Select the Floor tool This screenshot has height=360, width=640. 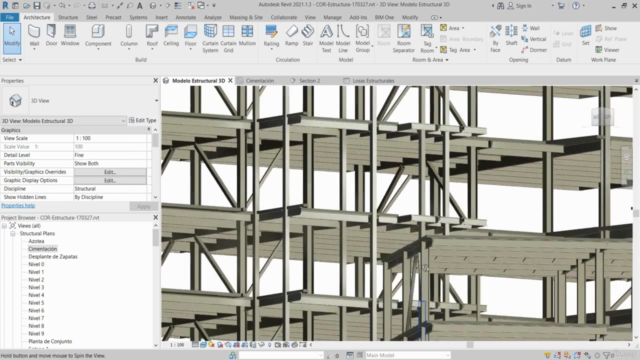pos(190,36)
